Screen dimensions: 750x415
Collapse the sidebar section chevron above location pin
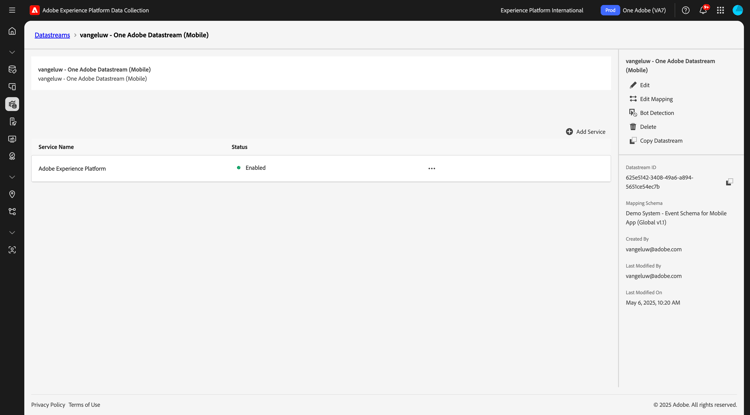click(x=12, y=177)
